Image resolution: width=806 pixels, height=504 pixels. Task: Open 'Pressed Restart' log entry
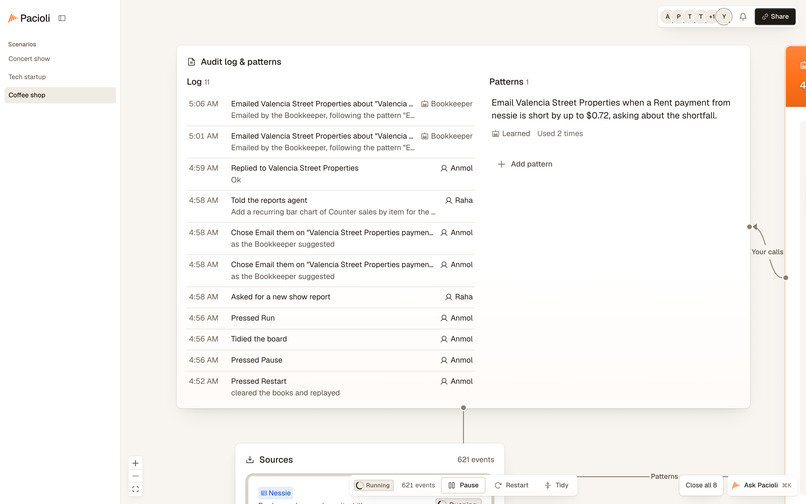(x=331, y=387)
